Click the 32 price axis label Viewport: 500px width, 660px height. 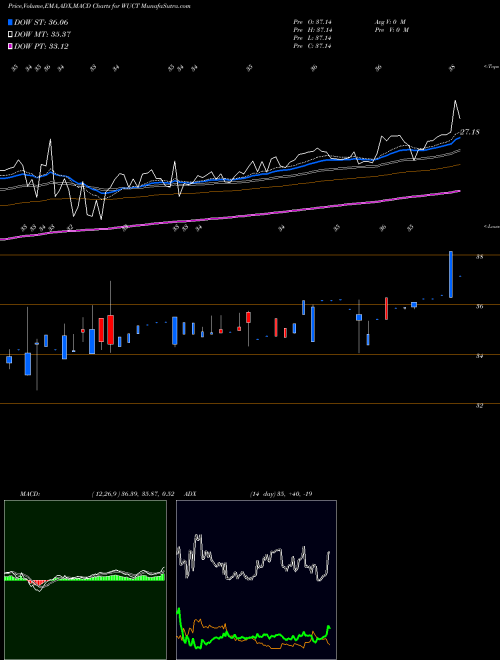coord(479,406)
